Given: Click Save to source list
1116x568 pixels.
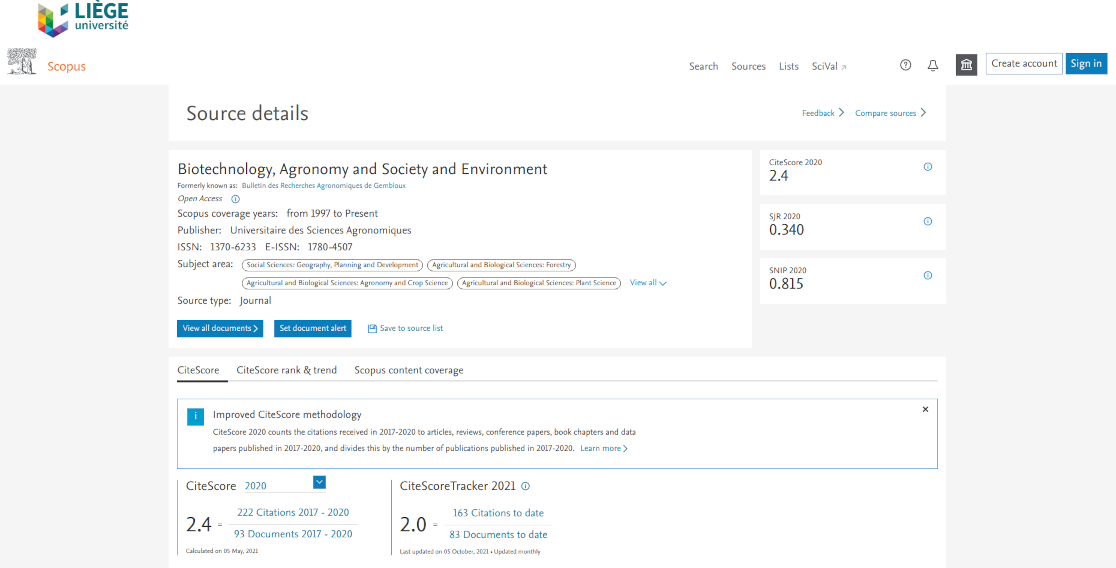Looking at the screenshot, I should [x=405, y=328].
